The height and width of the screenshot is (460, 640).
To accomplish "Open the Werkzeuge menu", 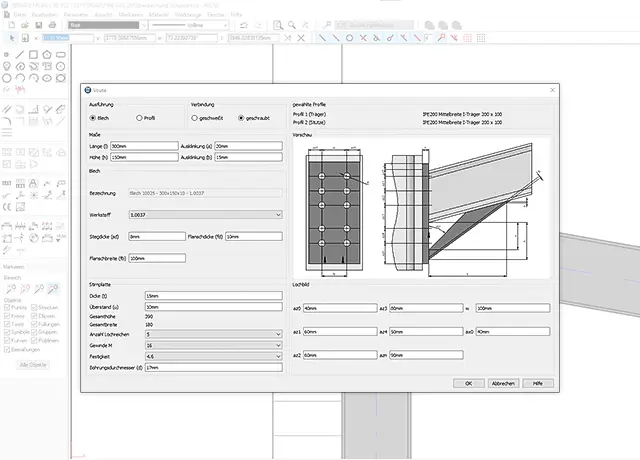I will (186, 16).
